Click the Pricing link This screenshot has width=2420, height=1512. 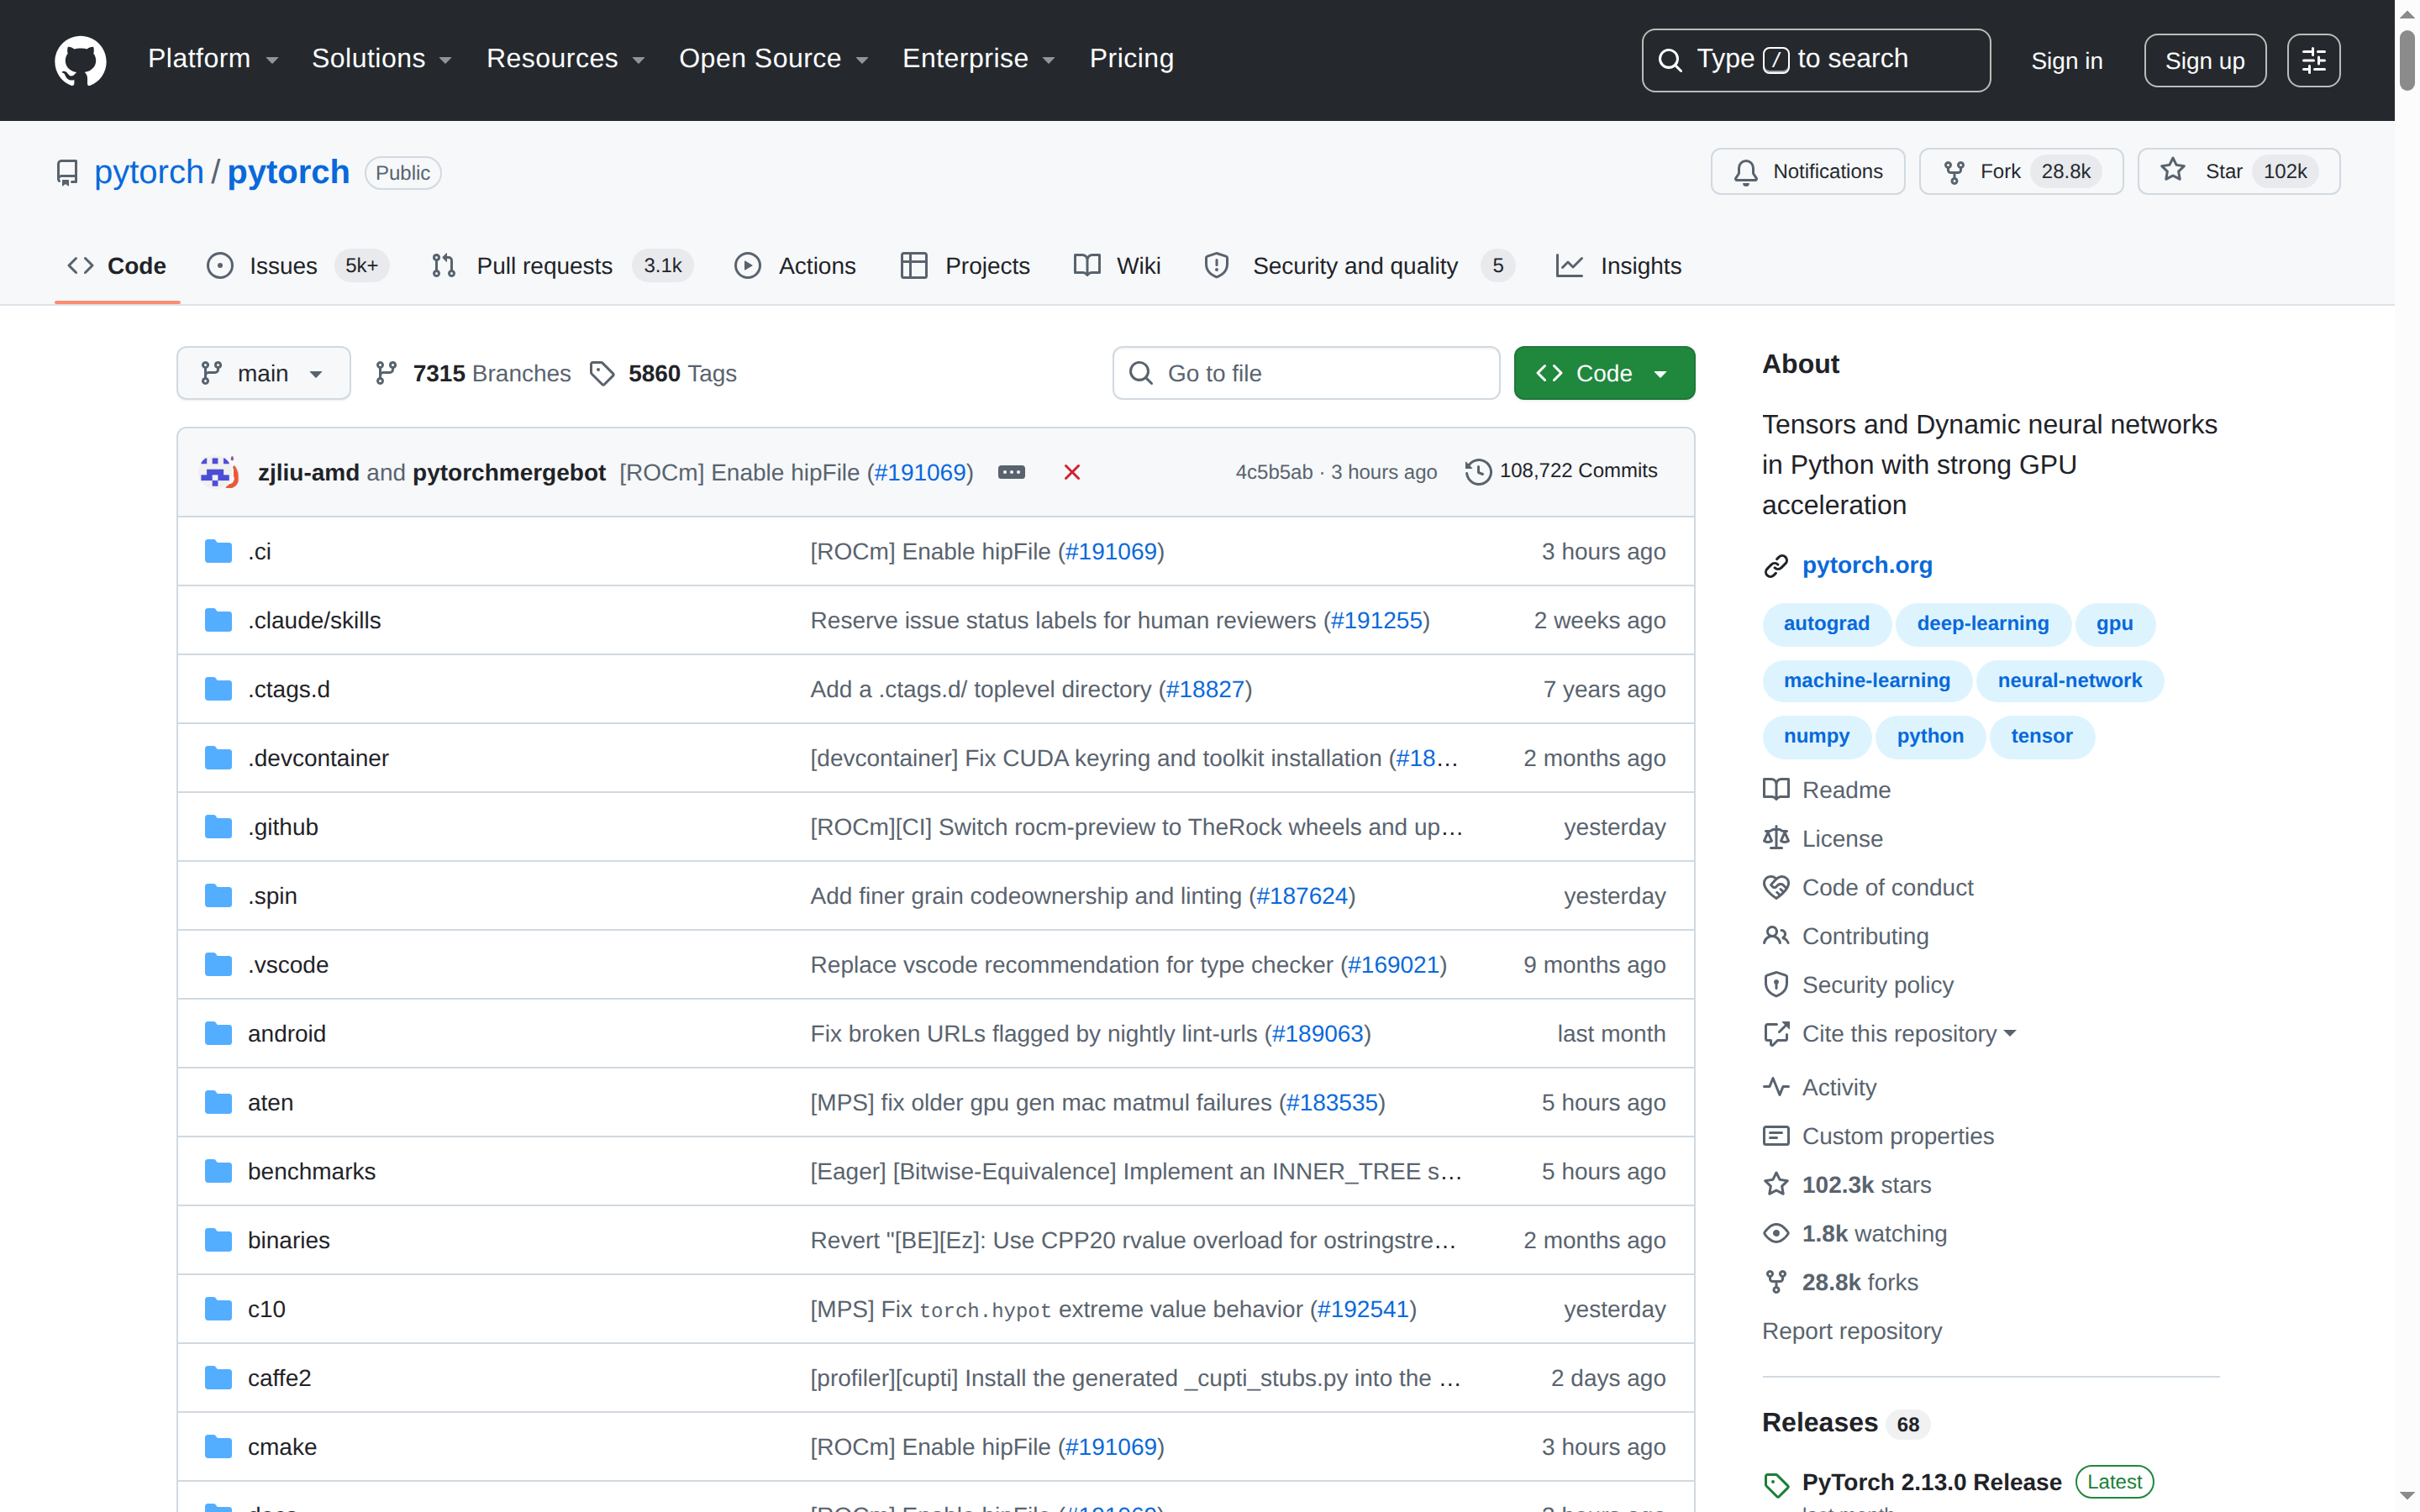[1131, 59]
